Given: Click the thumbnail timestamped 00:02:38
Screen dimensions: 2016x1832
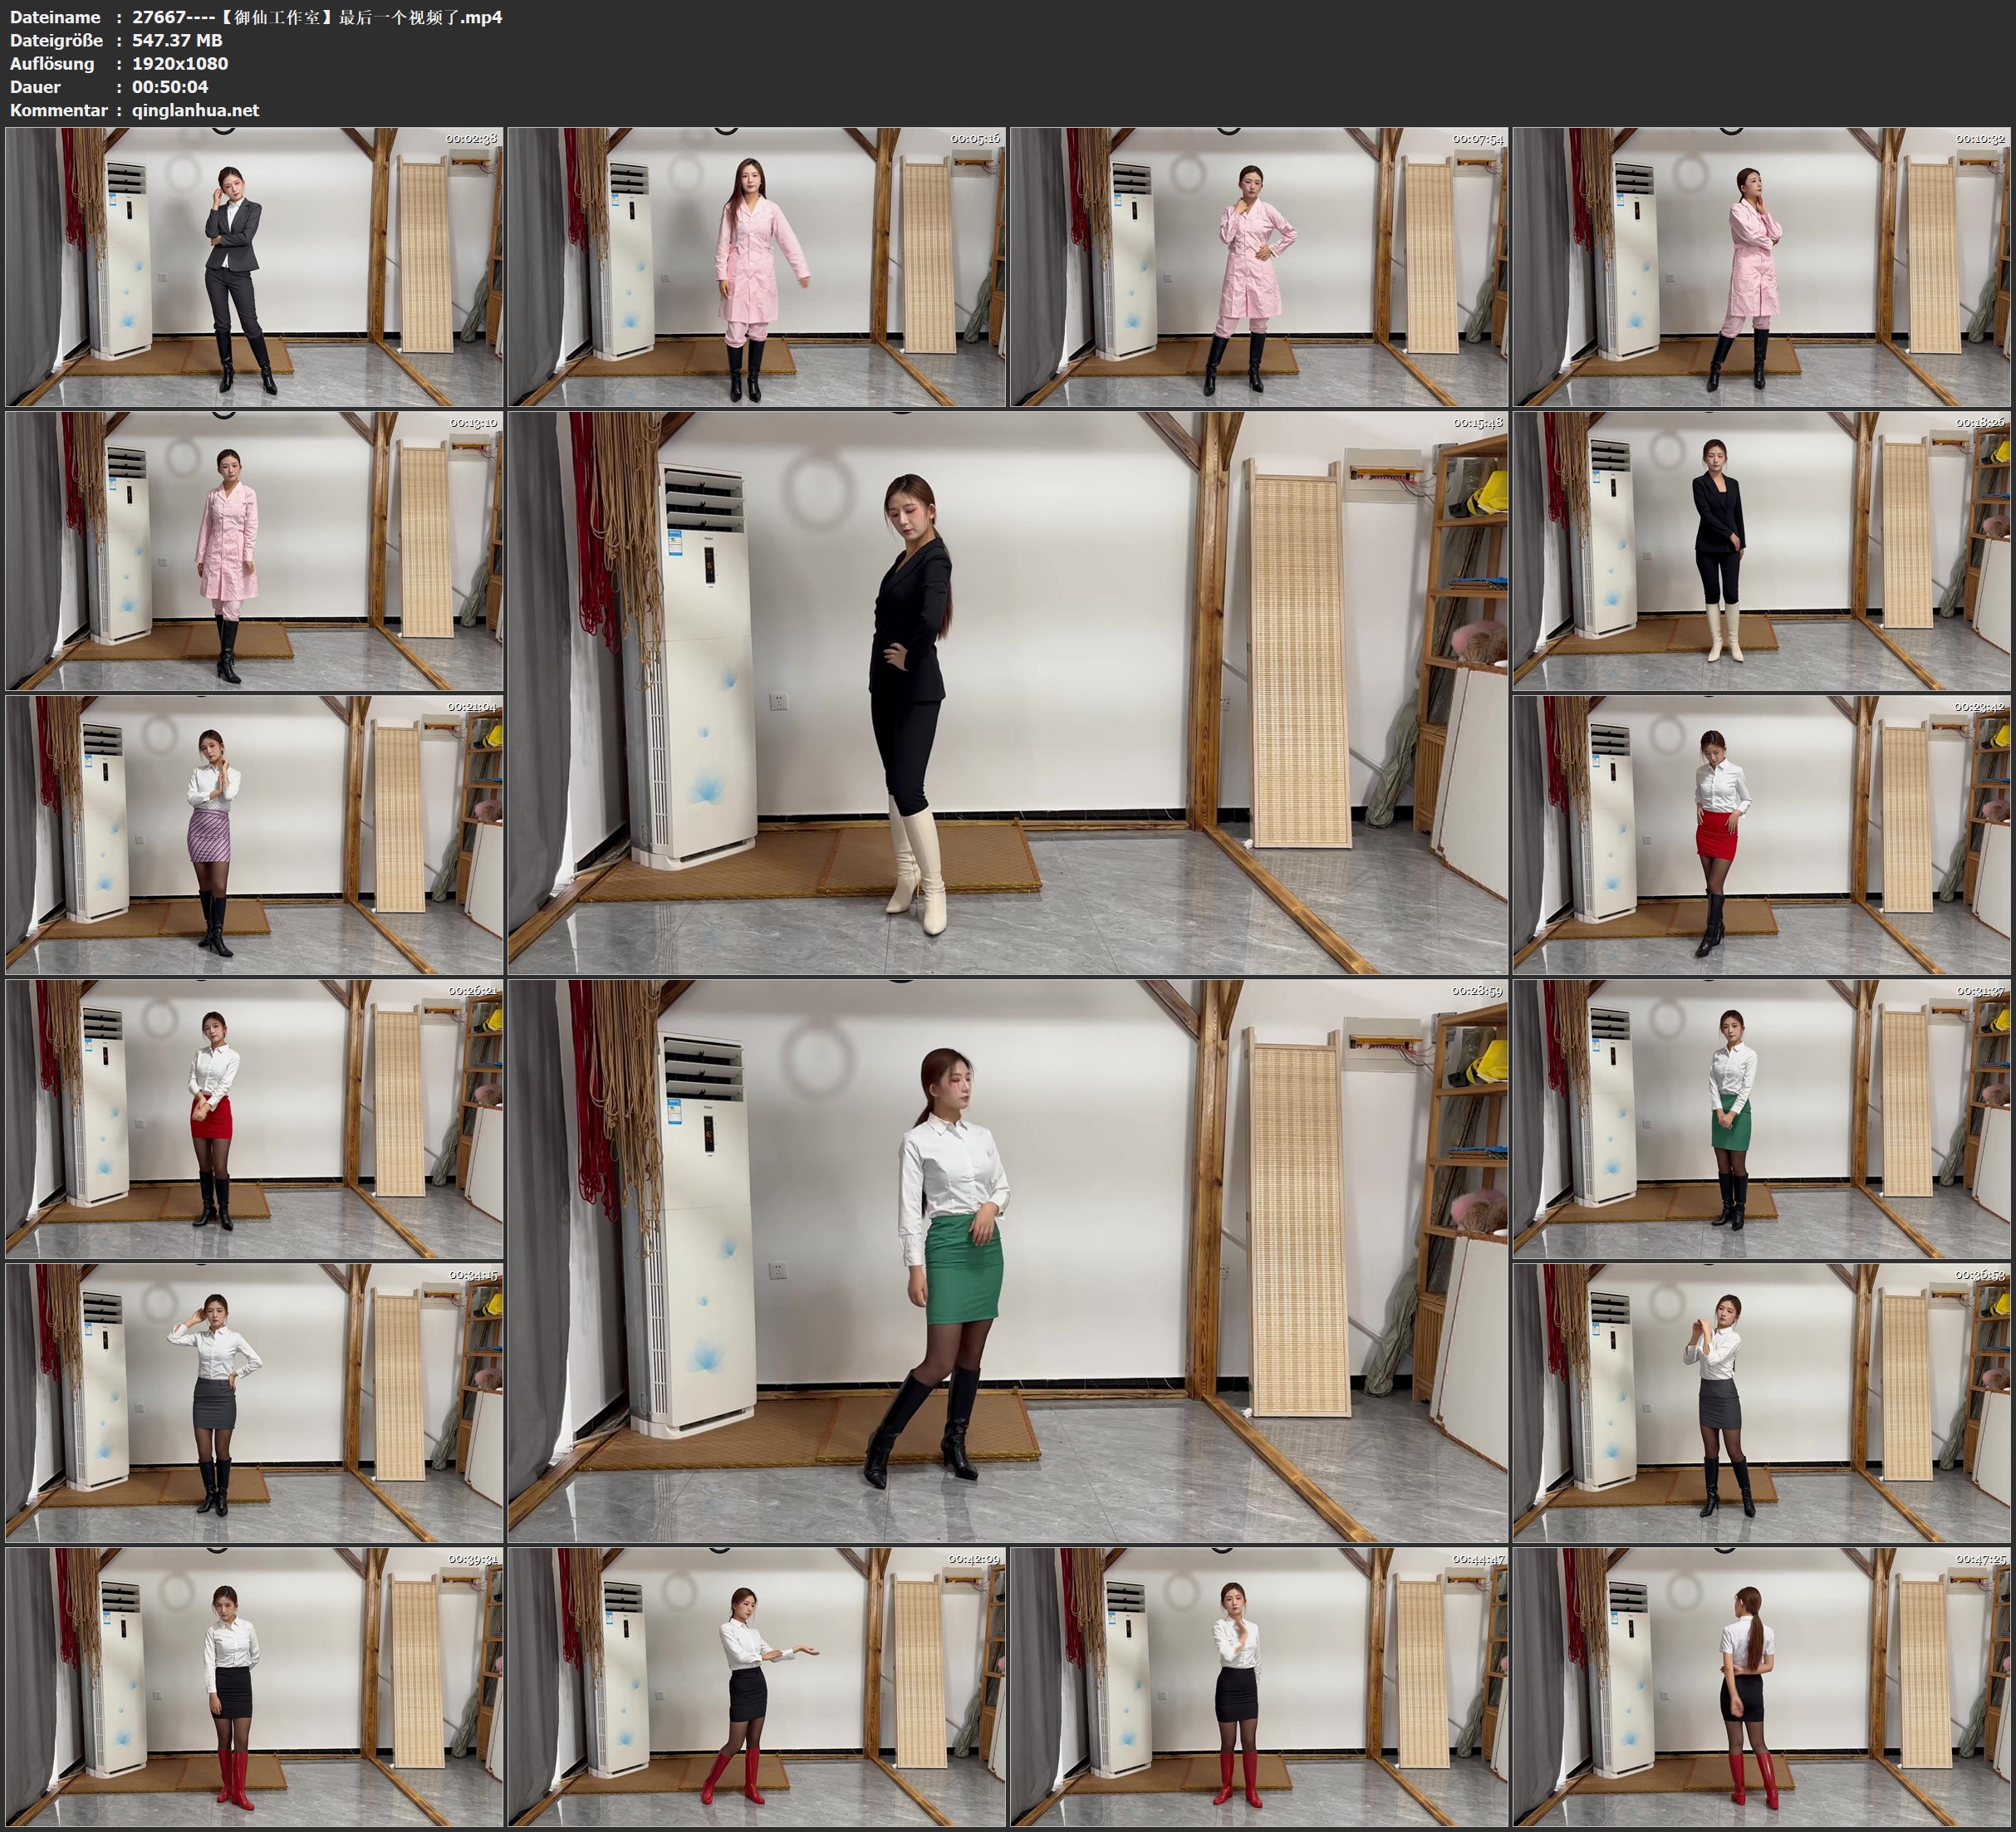Looking at the screenshot, I should click(x=254, y=266).
